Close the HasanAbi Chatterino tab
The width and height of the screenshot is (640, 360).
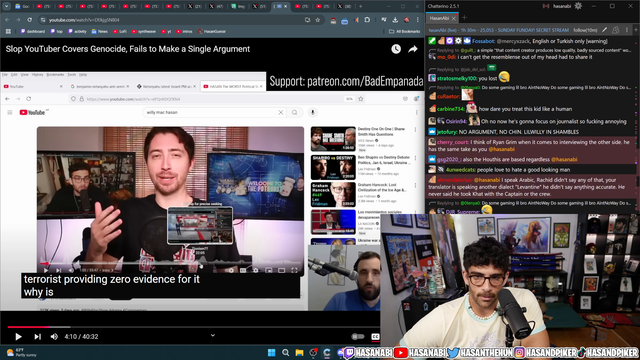453,18
